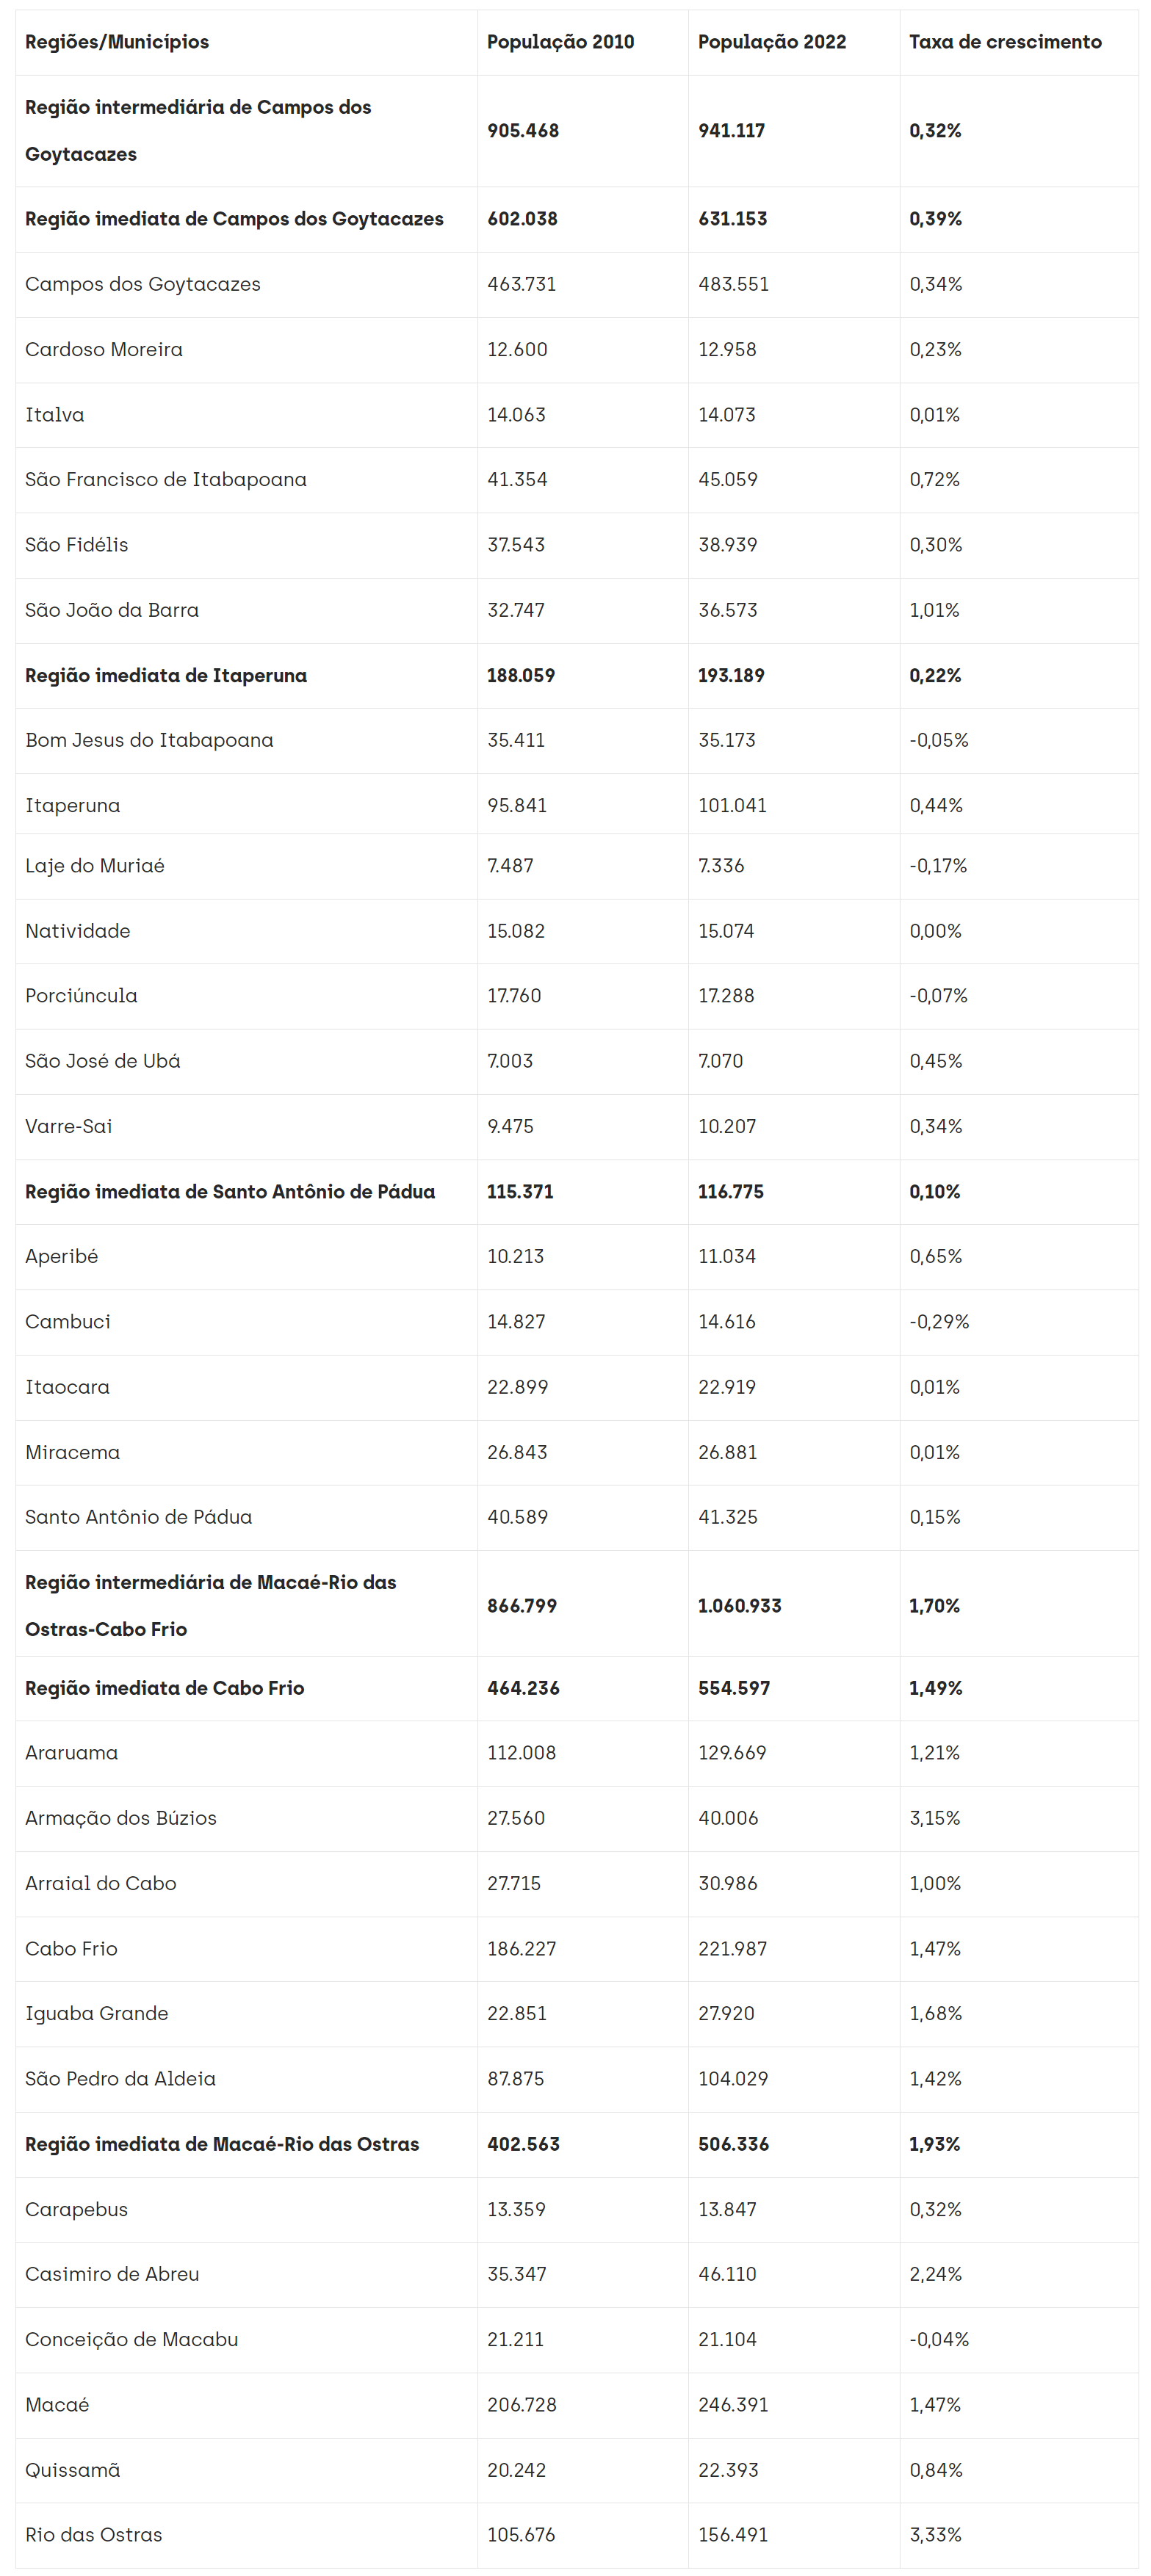Click the Região imediata de Itaperuna row
This screenshot has width=1151, height=2576.
(166, 675)
